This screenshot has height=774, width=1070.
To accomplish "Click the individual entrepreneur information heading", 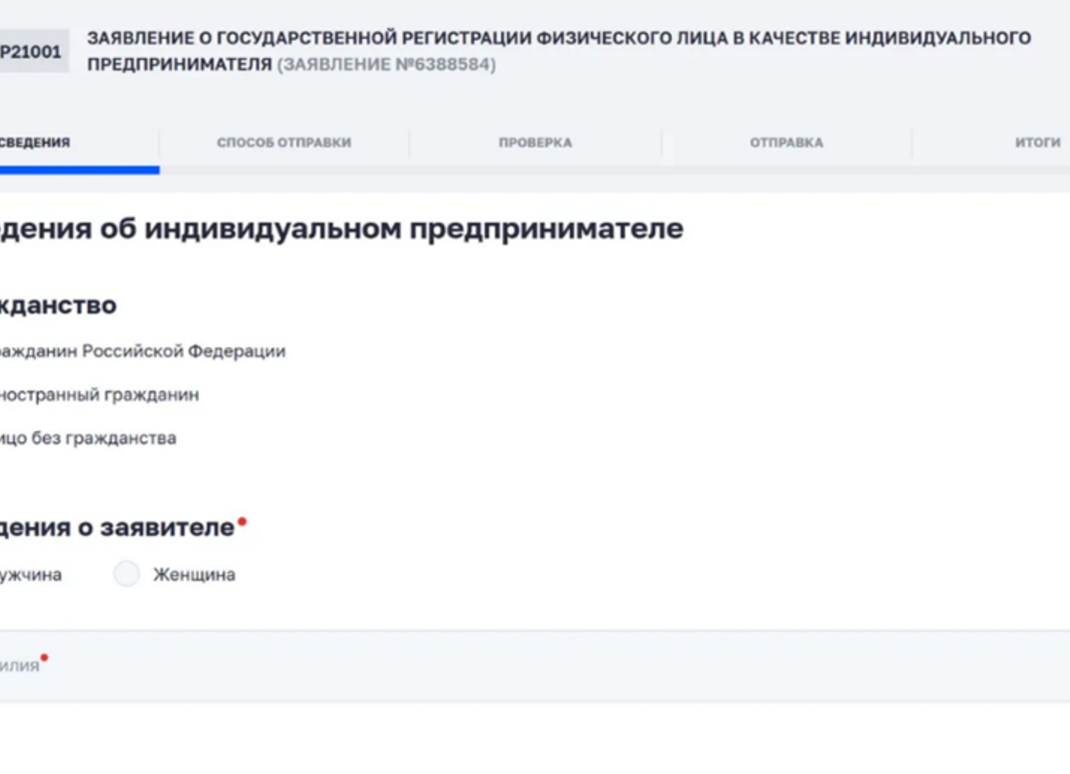I will (340, 229).
